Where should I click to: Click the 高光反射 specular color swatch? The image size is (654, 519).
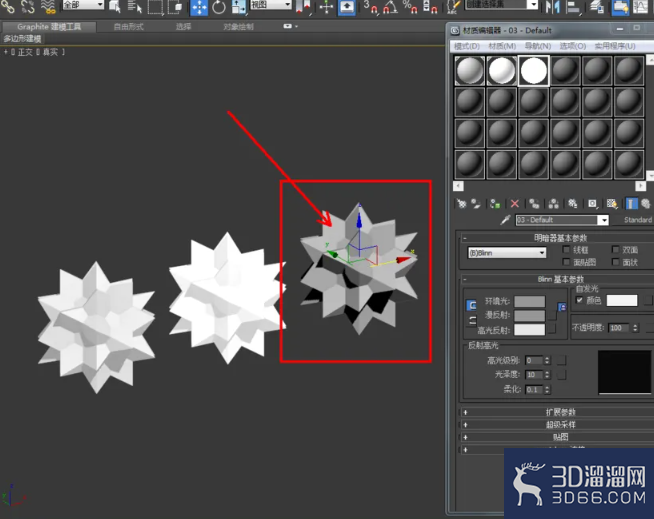tap(529, 330)
